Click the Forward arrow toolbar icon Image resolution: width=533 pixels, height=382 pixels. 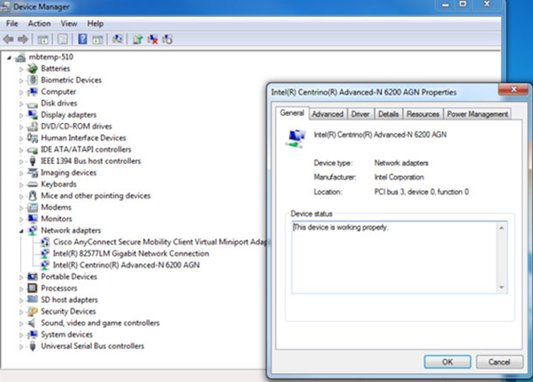[23, 39]
